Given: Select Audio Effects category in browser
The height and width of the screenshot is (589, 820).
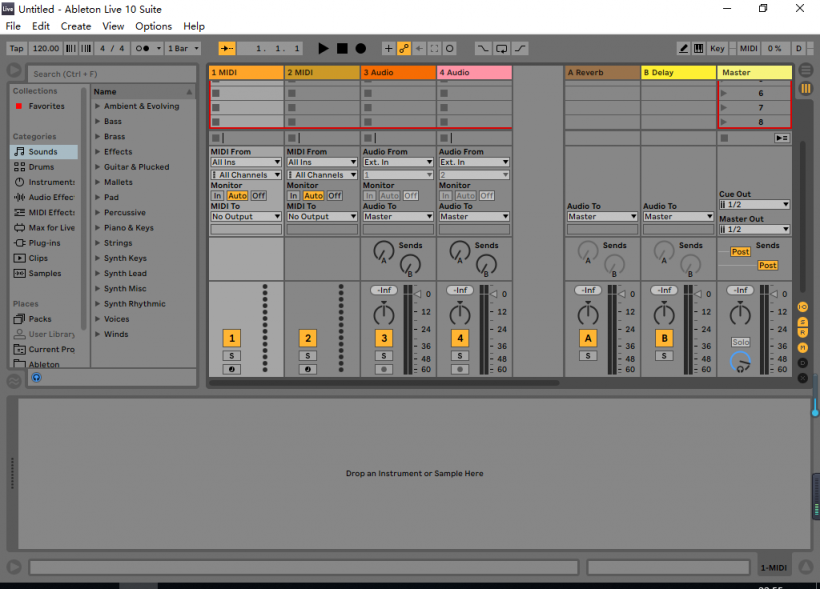Looking at the screenshot, I should point(44,197).
